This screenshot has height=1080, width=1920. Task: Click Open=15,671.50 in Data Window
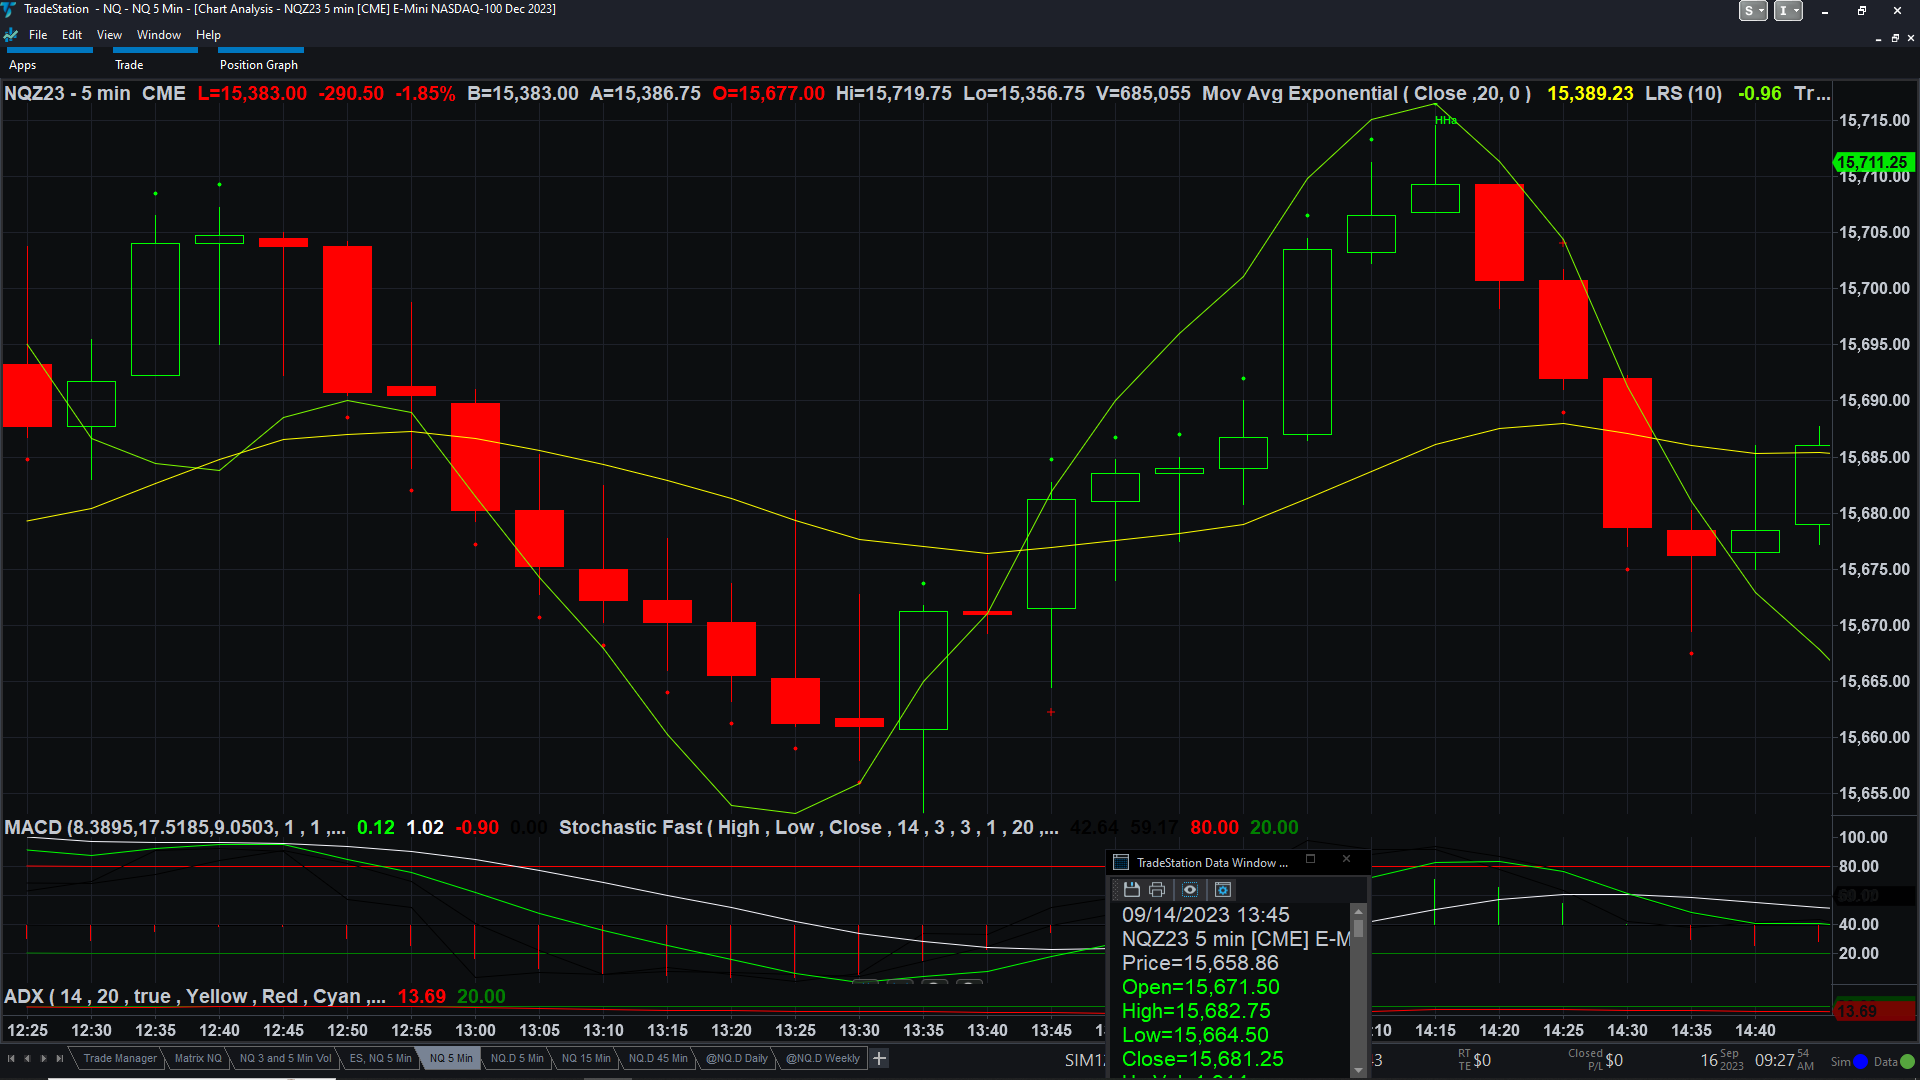1200,988
